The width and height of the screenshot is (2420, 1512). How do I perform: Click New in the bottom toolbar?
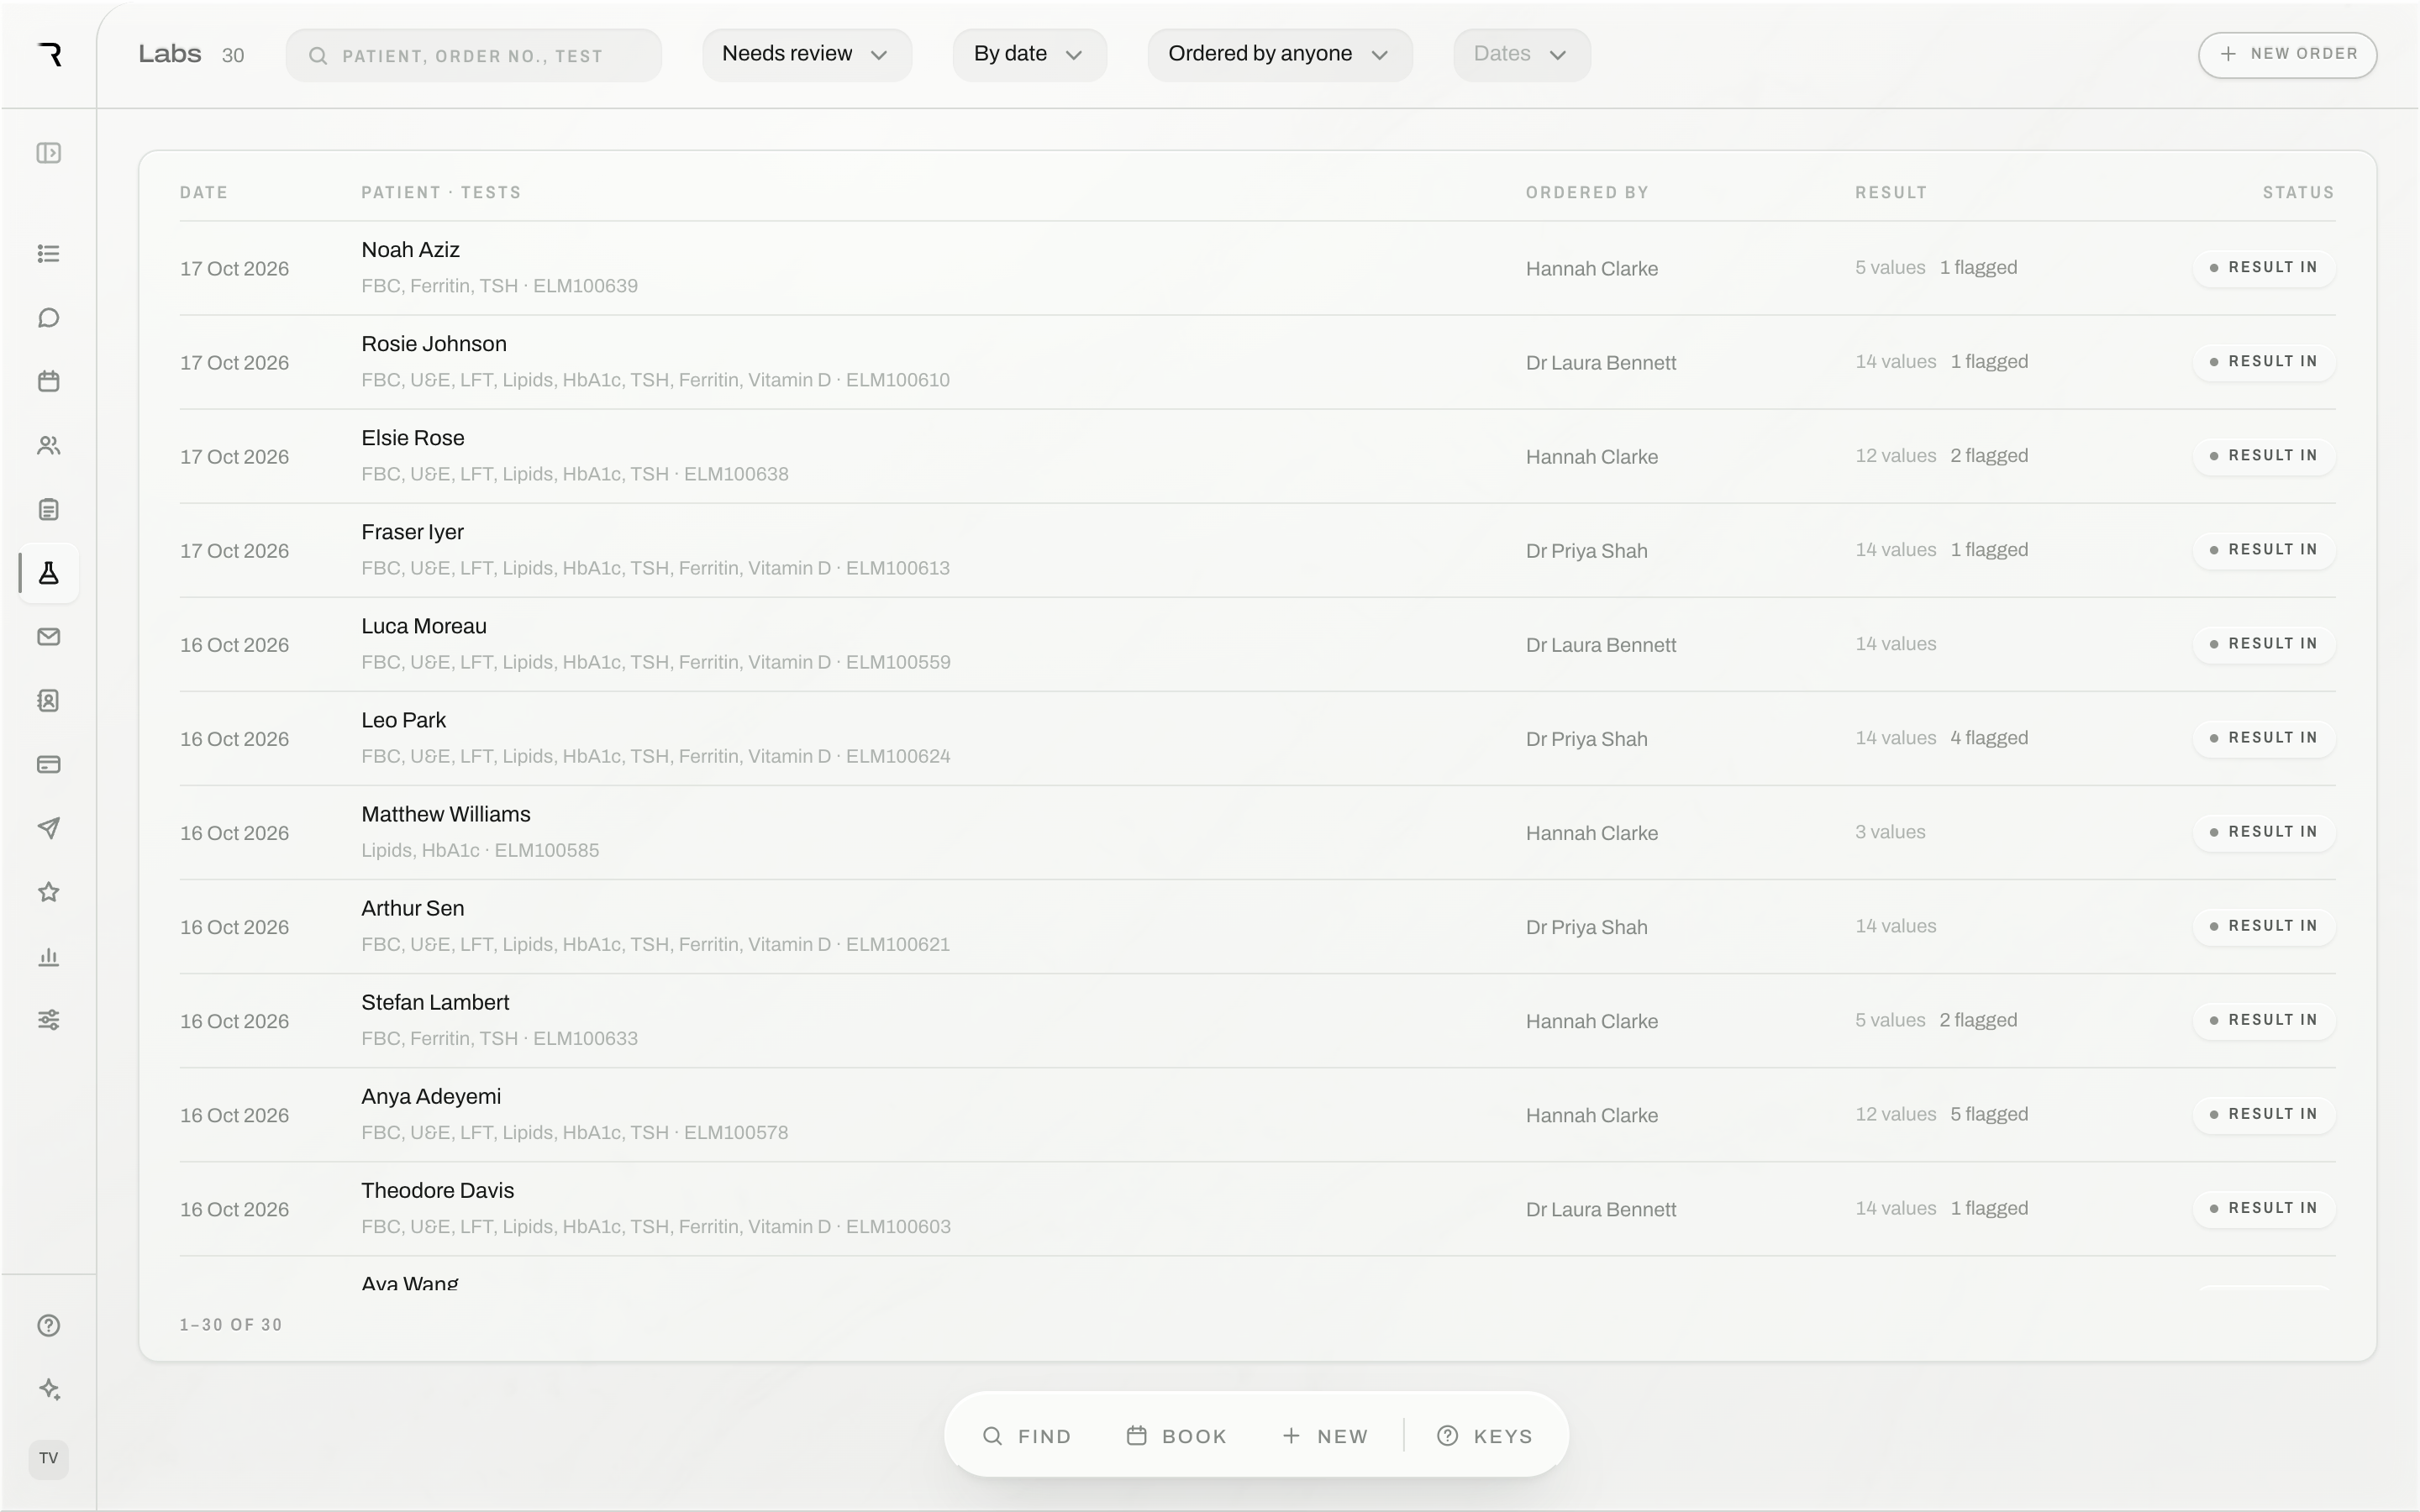[x=1325, y=1436]
